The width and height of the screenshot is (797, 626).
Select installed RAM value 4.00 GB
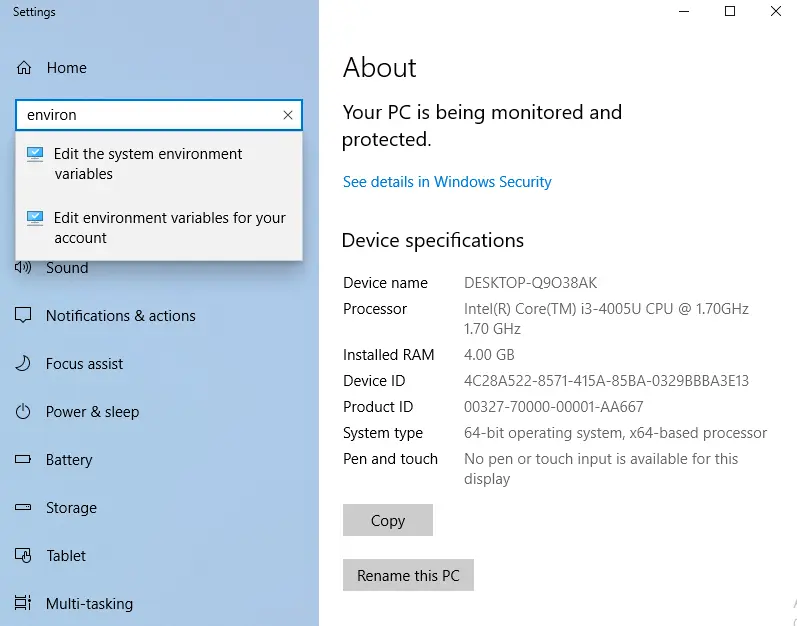coord(489,355)
